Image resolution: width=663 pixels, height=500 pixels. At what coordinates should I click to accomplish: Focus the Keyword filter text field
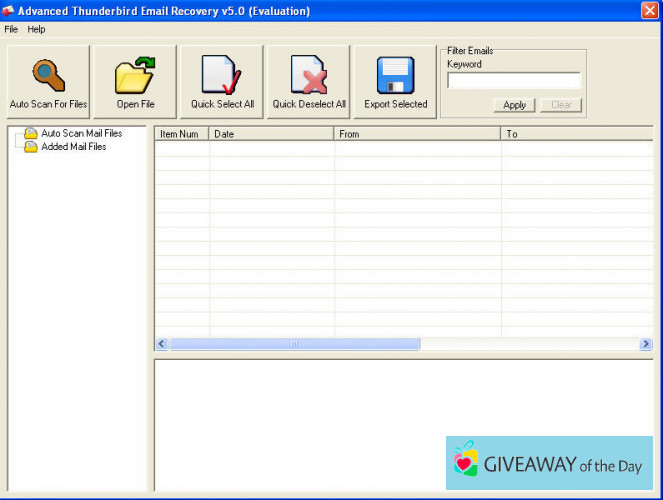[513, 81]
